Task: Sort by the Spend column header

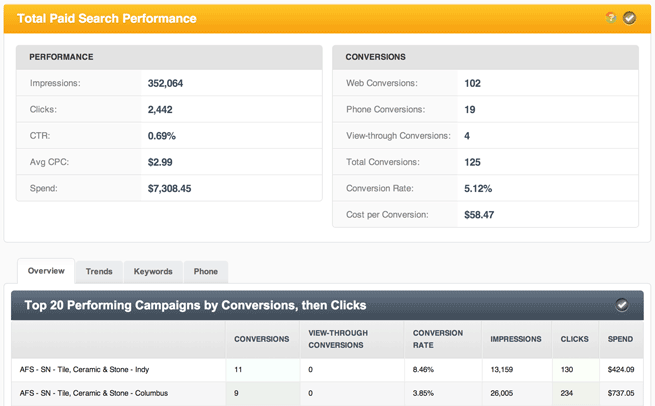Action: [x=620, y=339]
